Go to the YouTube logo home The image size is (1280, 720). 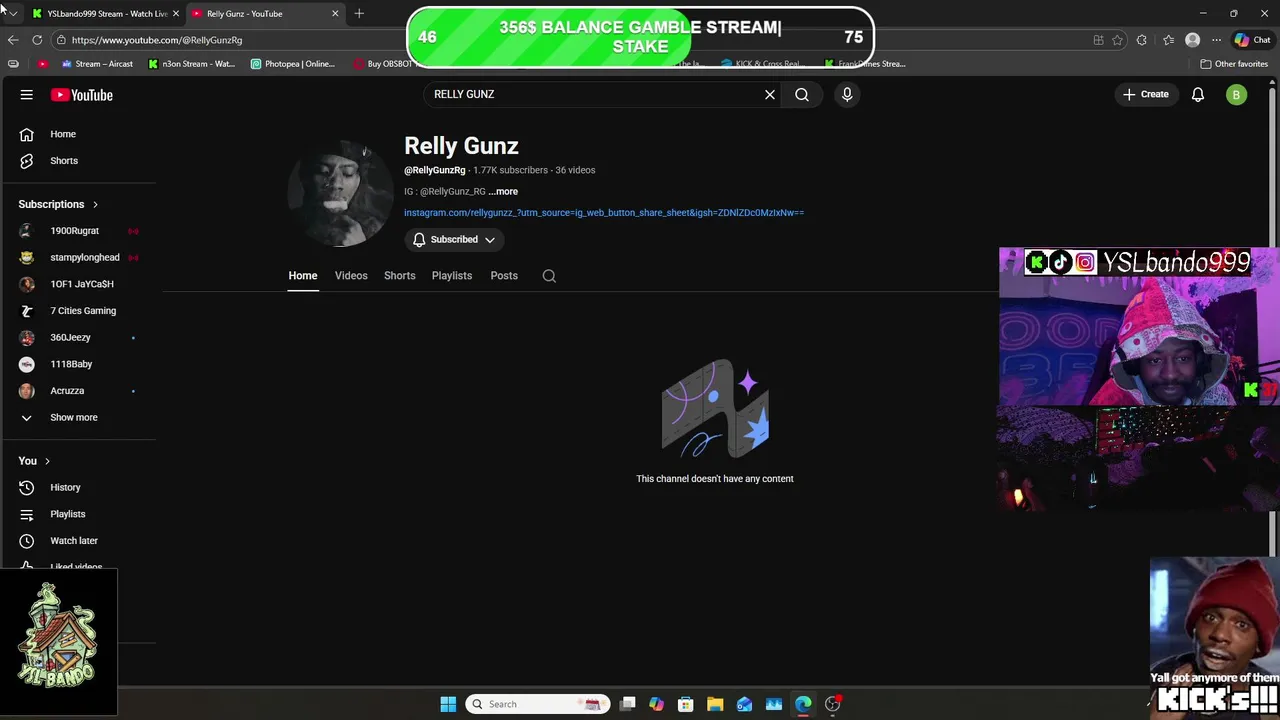point(82,95)
